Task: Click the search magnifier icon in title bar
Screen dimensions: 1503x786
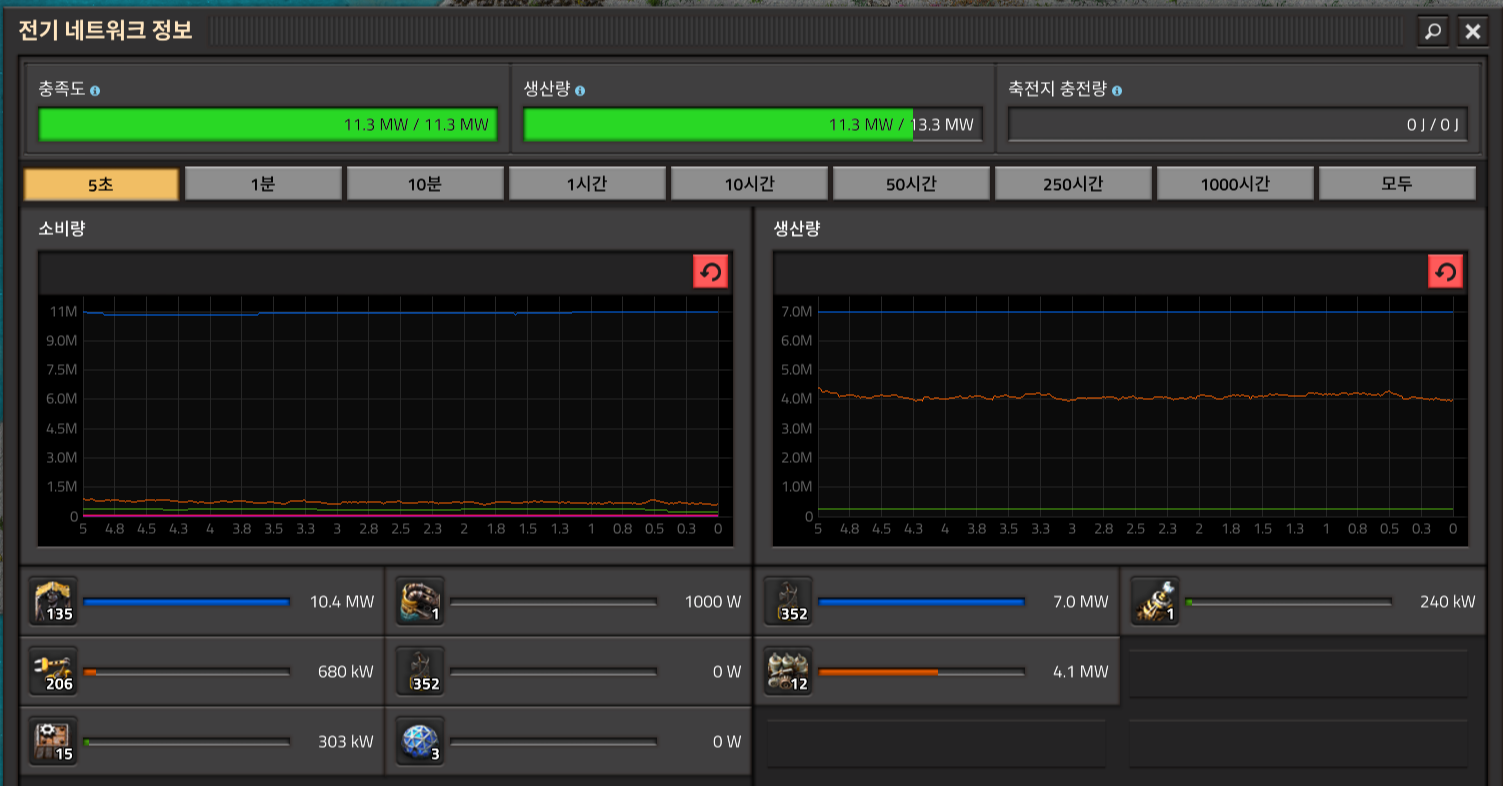Action: point(1433,31)
